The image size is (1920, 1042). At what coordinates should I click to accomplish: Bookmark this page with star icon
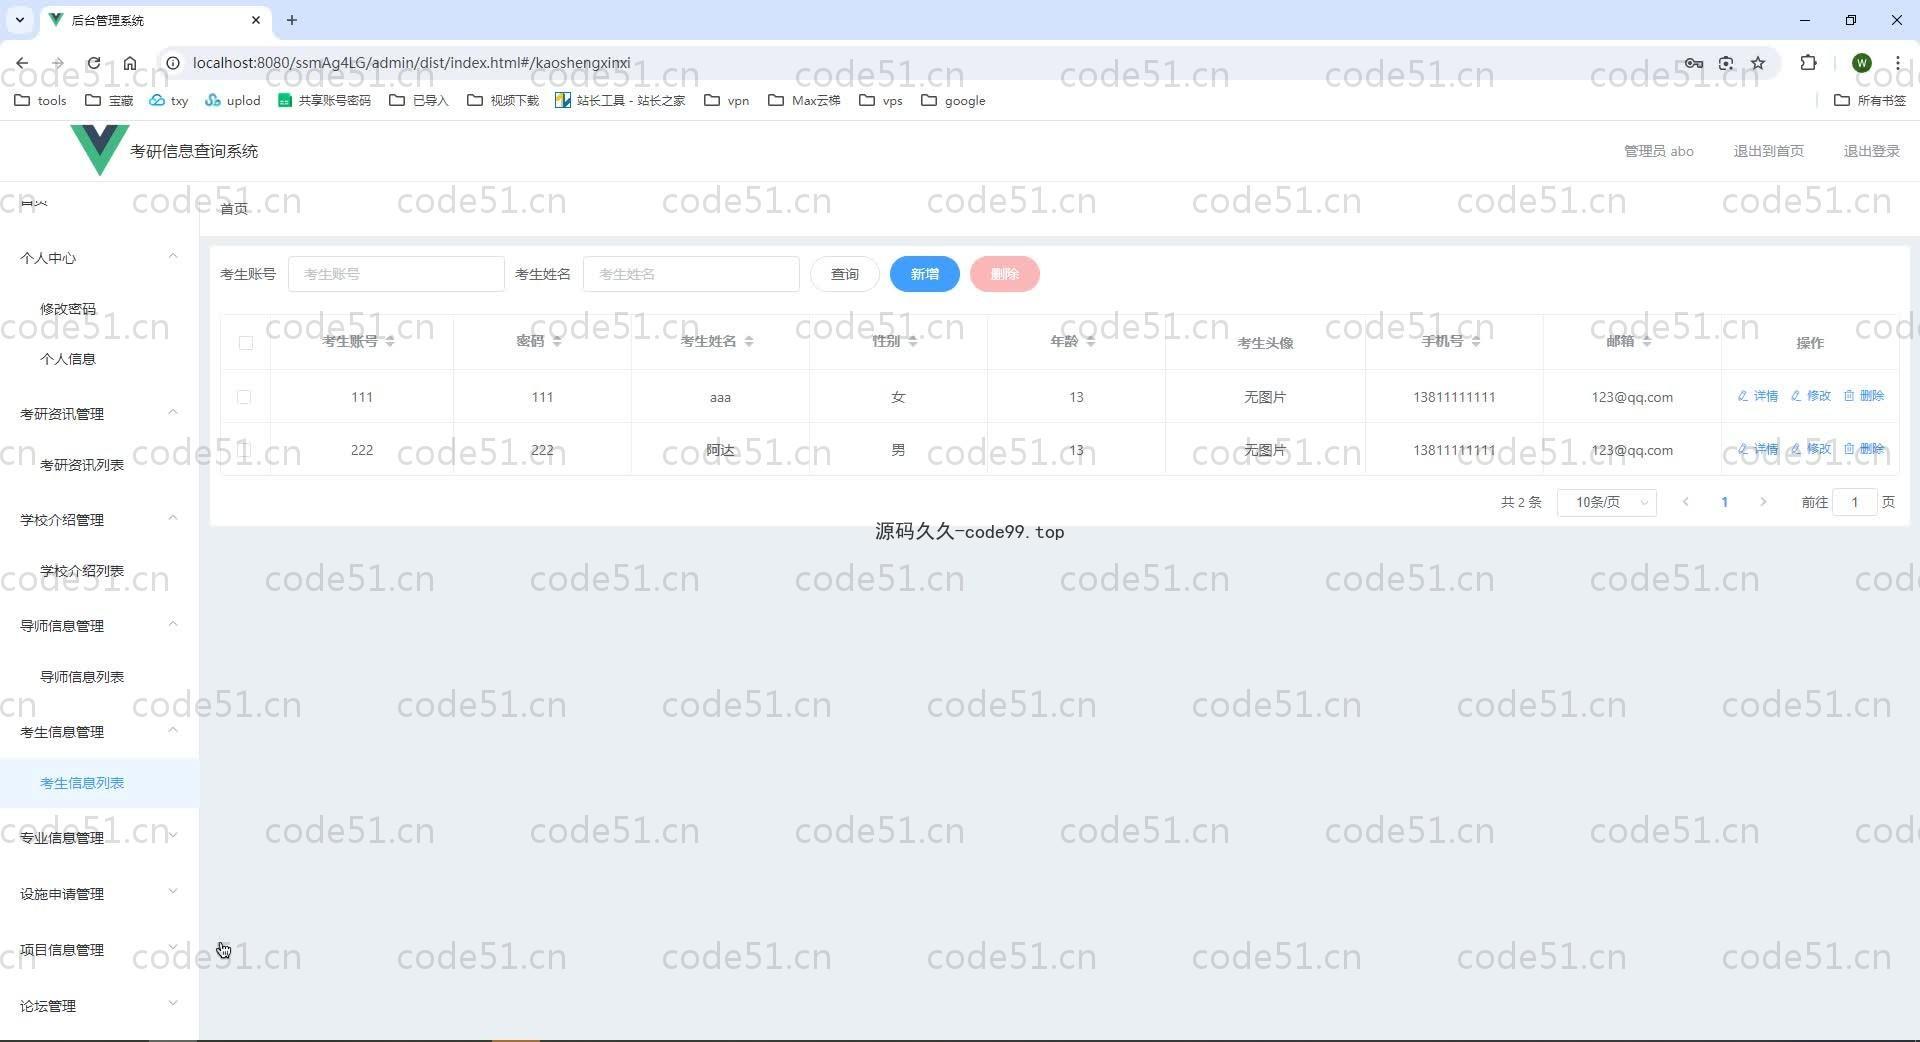1758,63
